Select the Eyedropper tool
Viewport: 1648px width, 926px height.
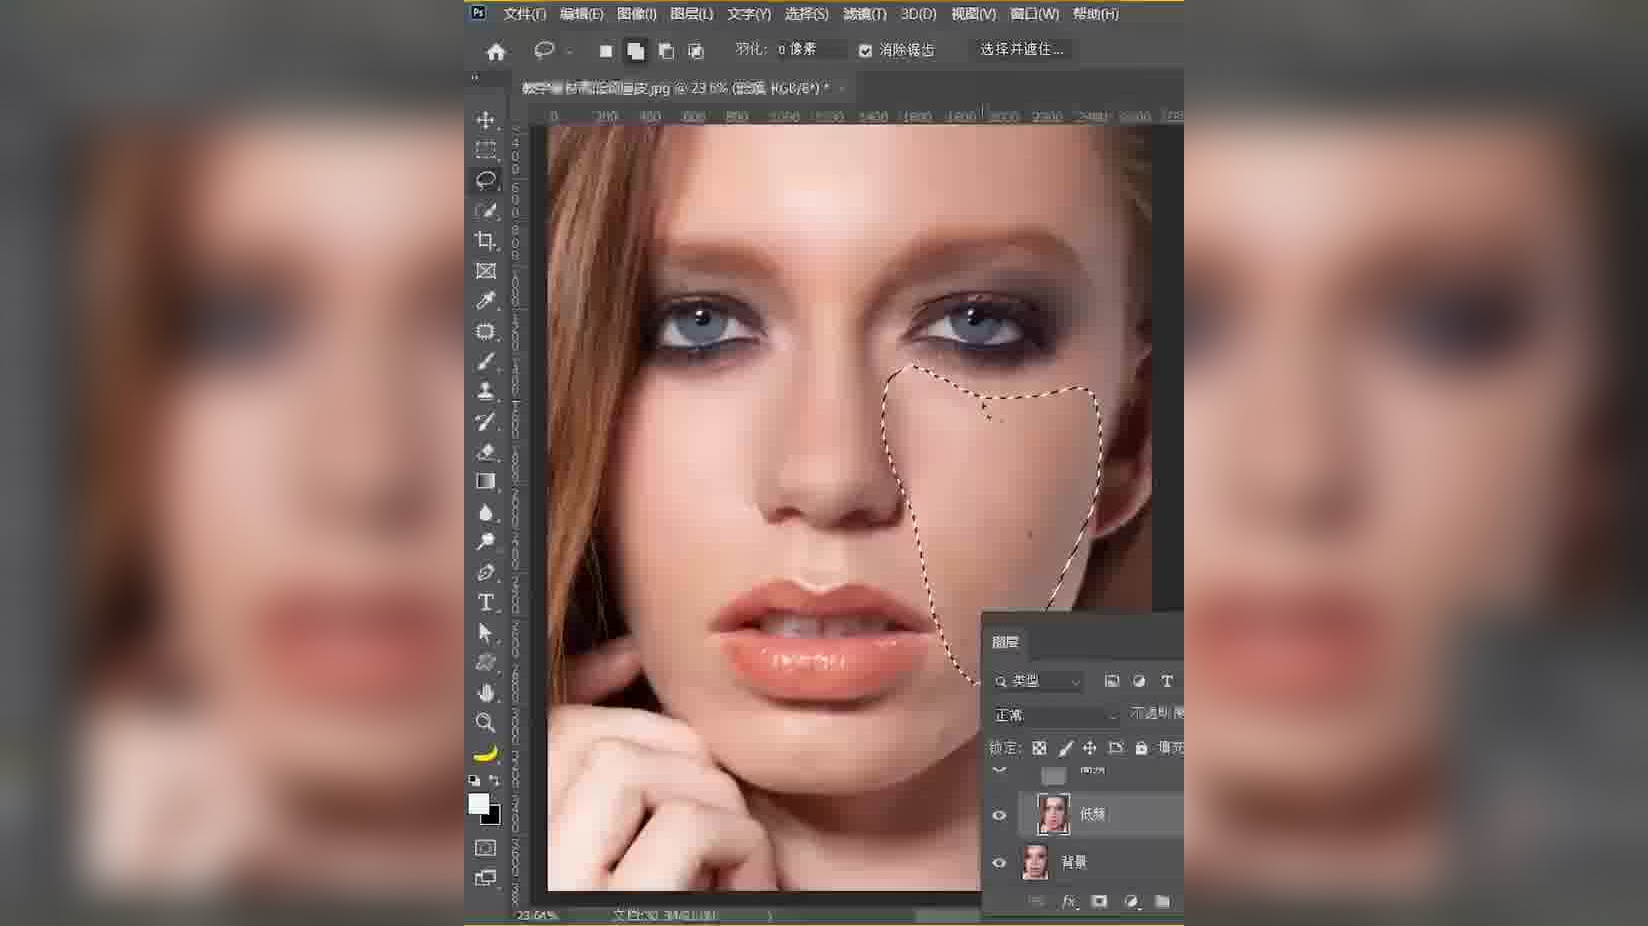tap(485, 301)
